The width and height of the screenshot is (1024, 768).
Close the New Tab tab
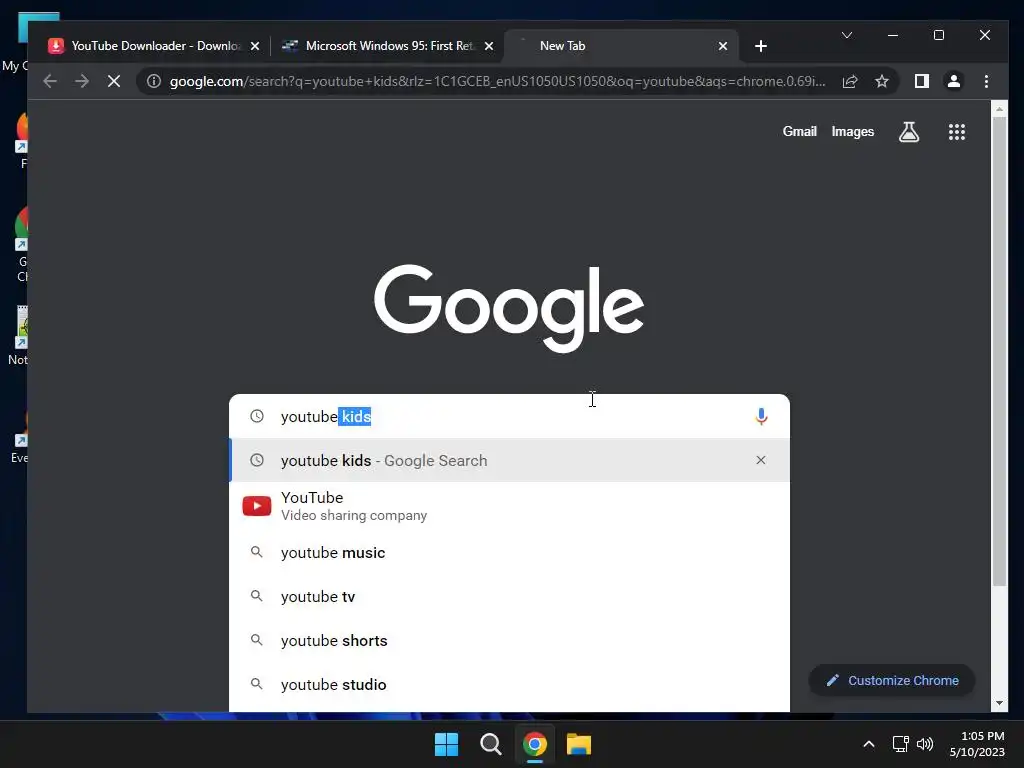(723, 46)
